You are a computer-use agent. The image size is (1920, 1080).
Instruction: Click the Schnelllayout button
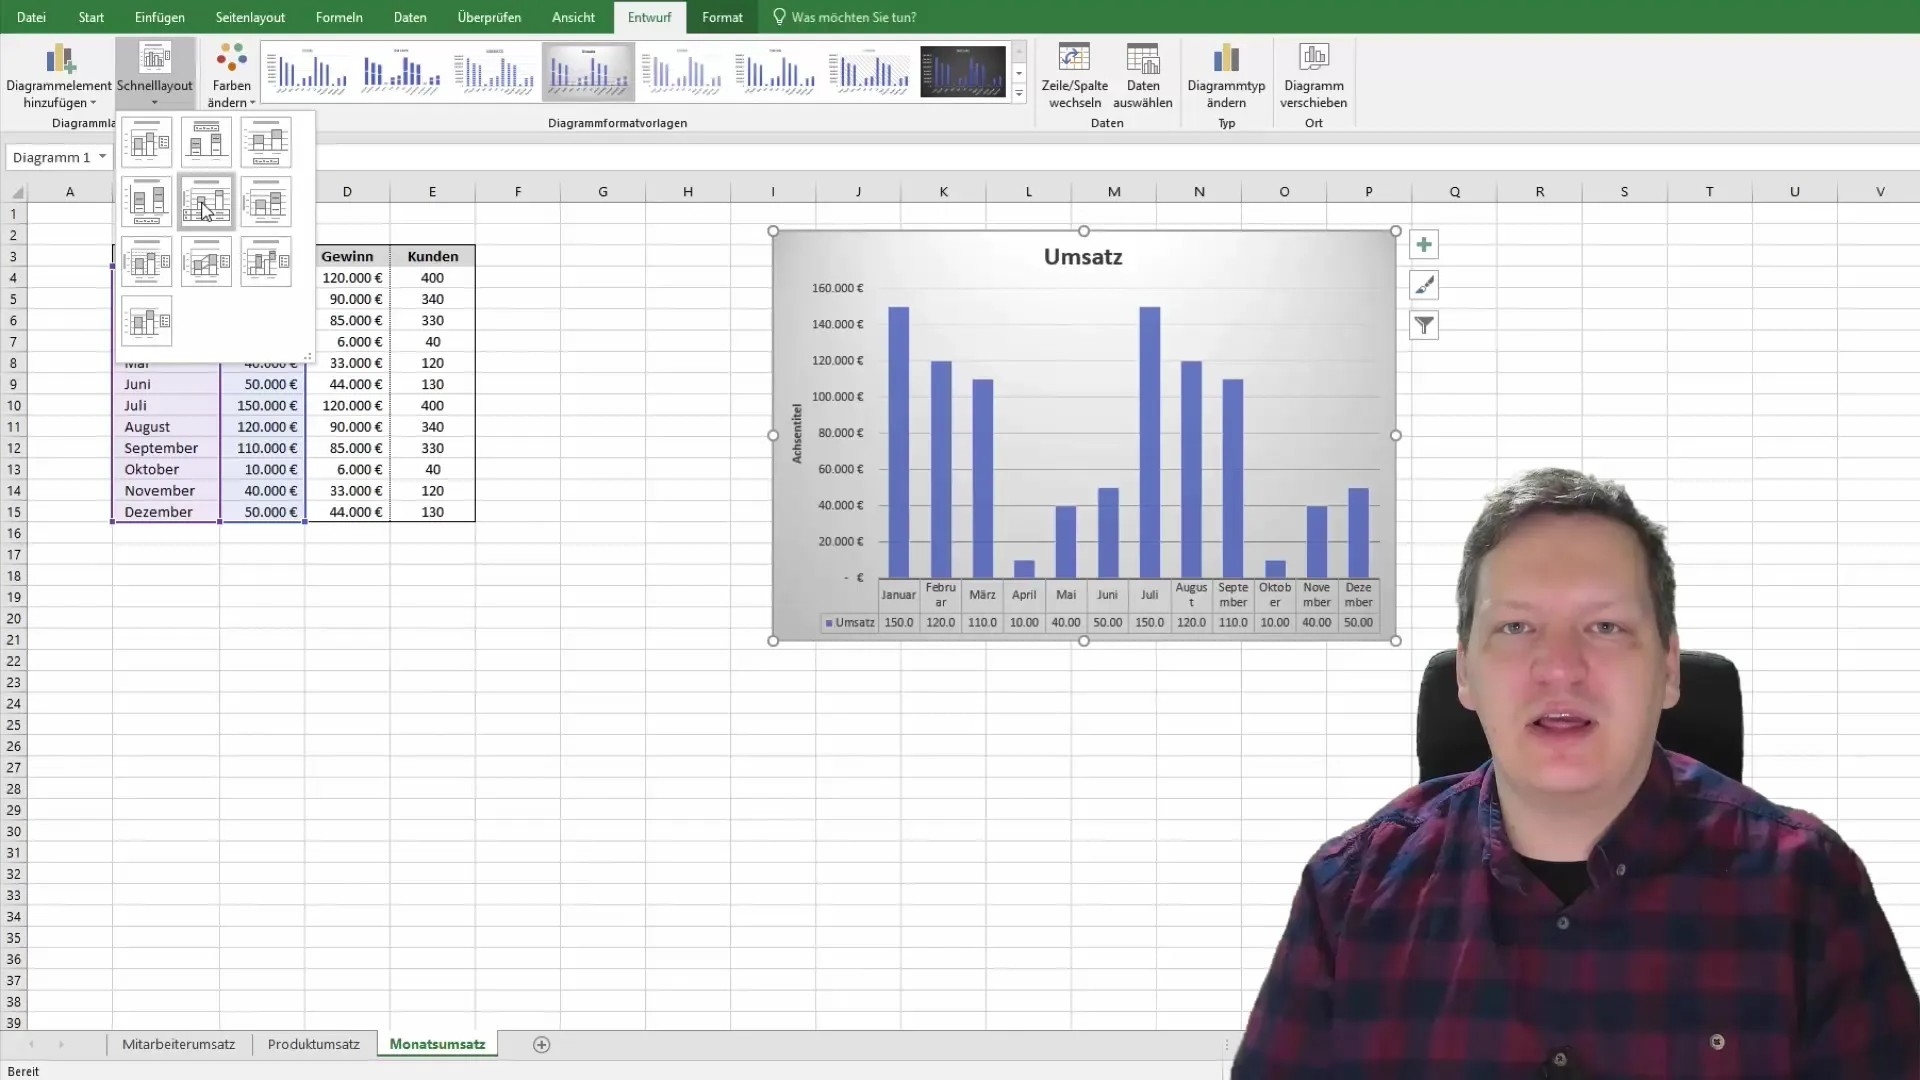154,75
